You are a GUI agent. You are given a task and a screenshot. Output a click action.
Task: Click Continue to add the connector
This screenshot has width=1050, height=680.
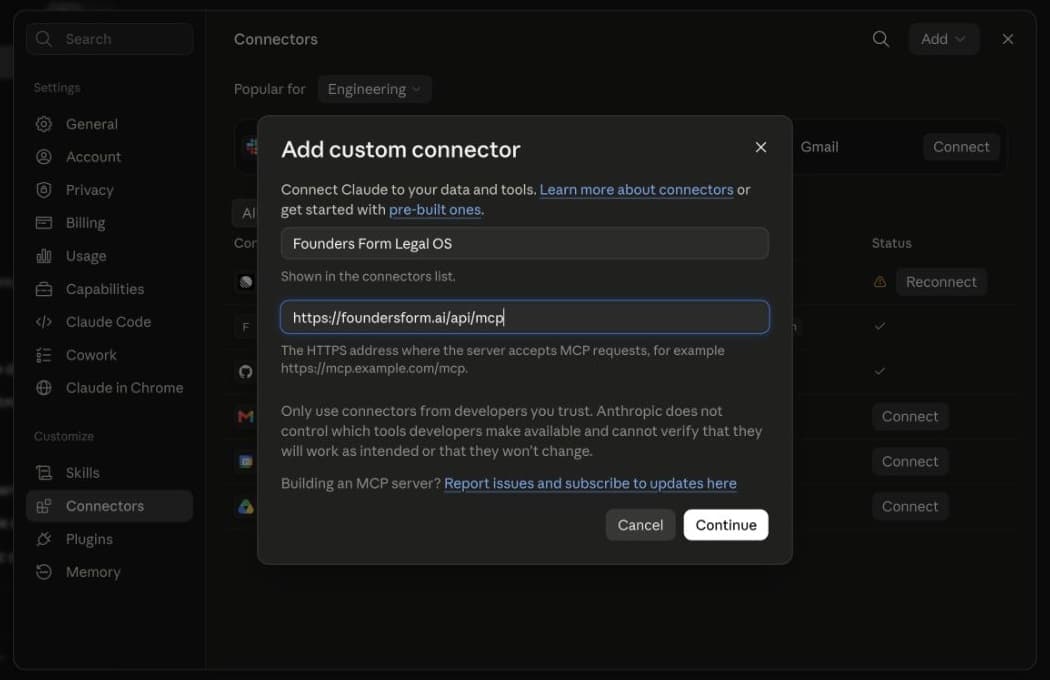click(726, 525)
